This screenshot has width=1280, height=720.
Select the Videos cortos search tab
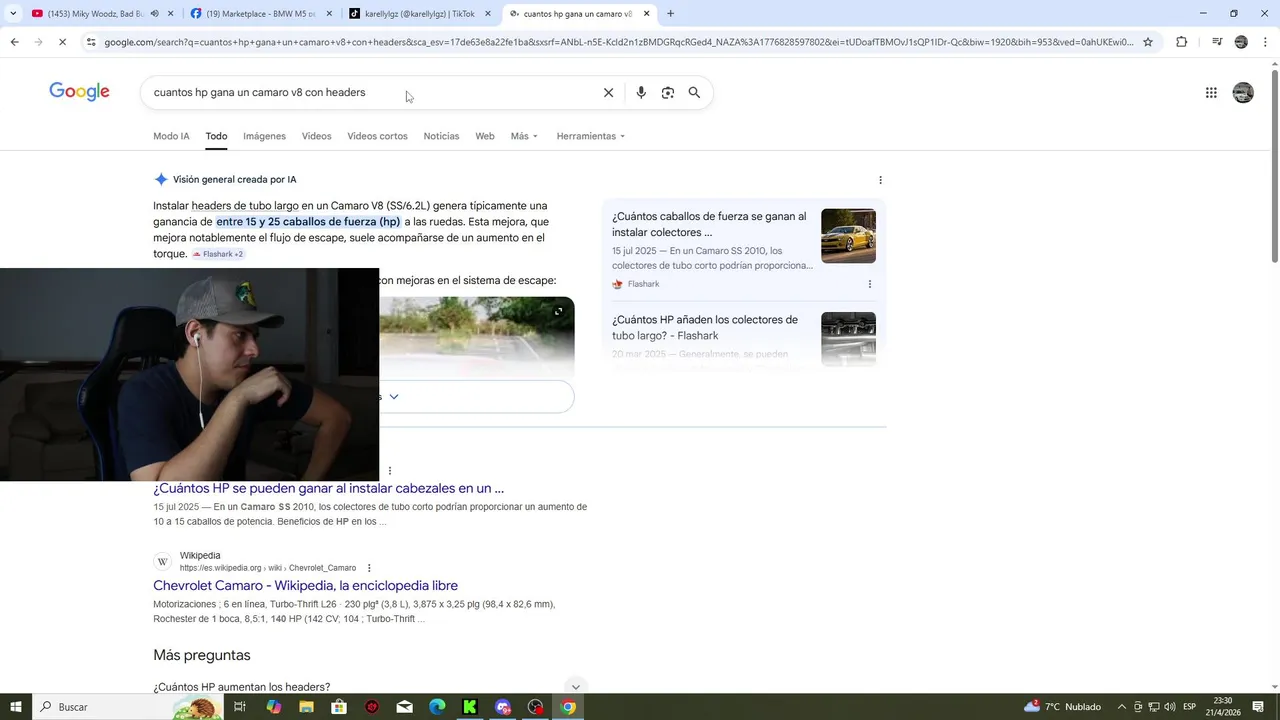tap(377, 136)
